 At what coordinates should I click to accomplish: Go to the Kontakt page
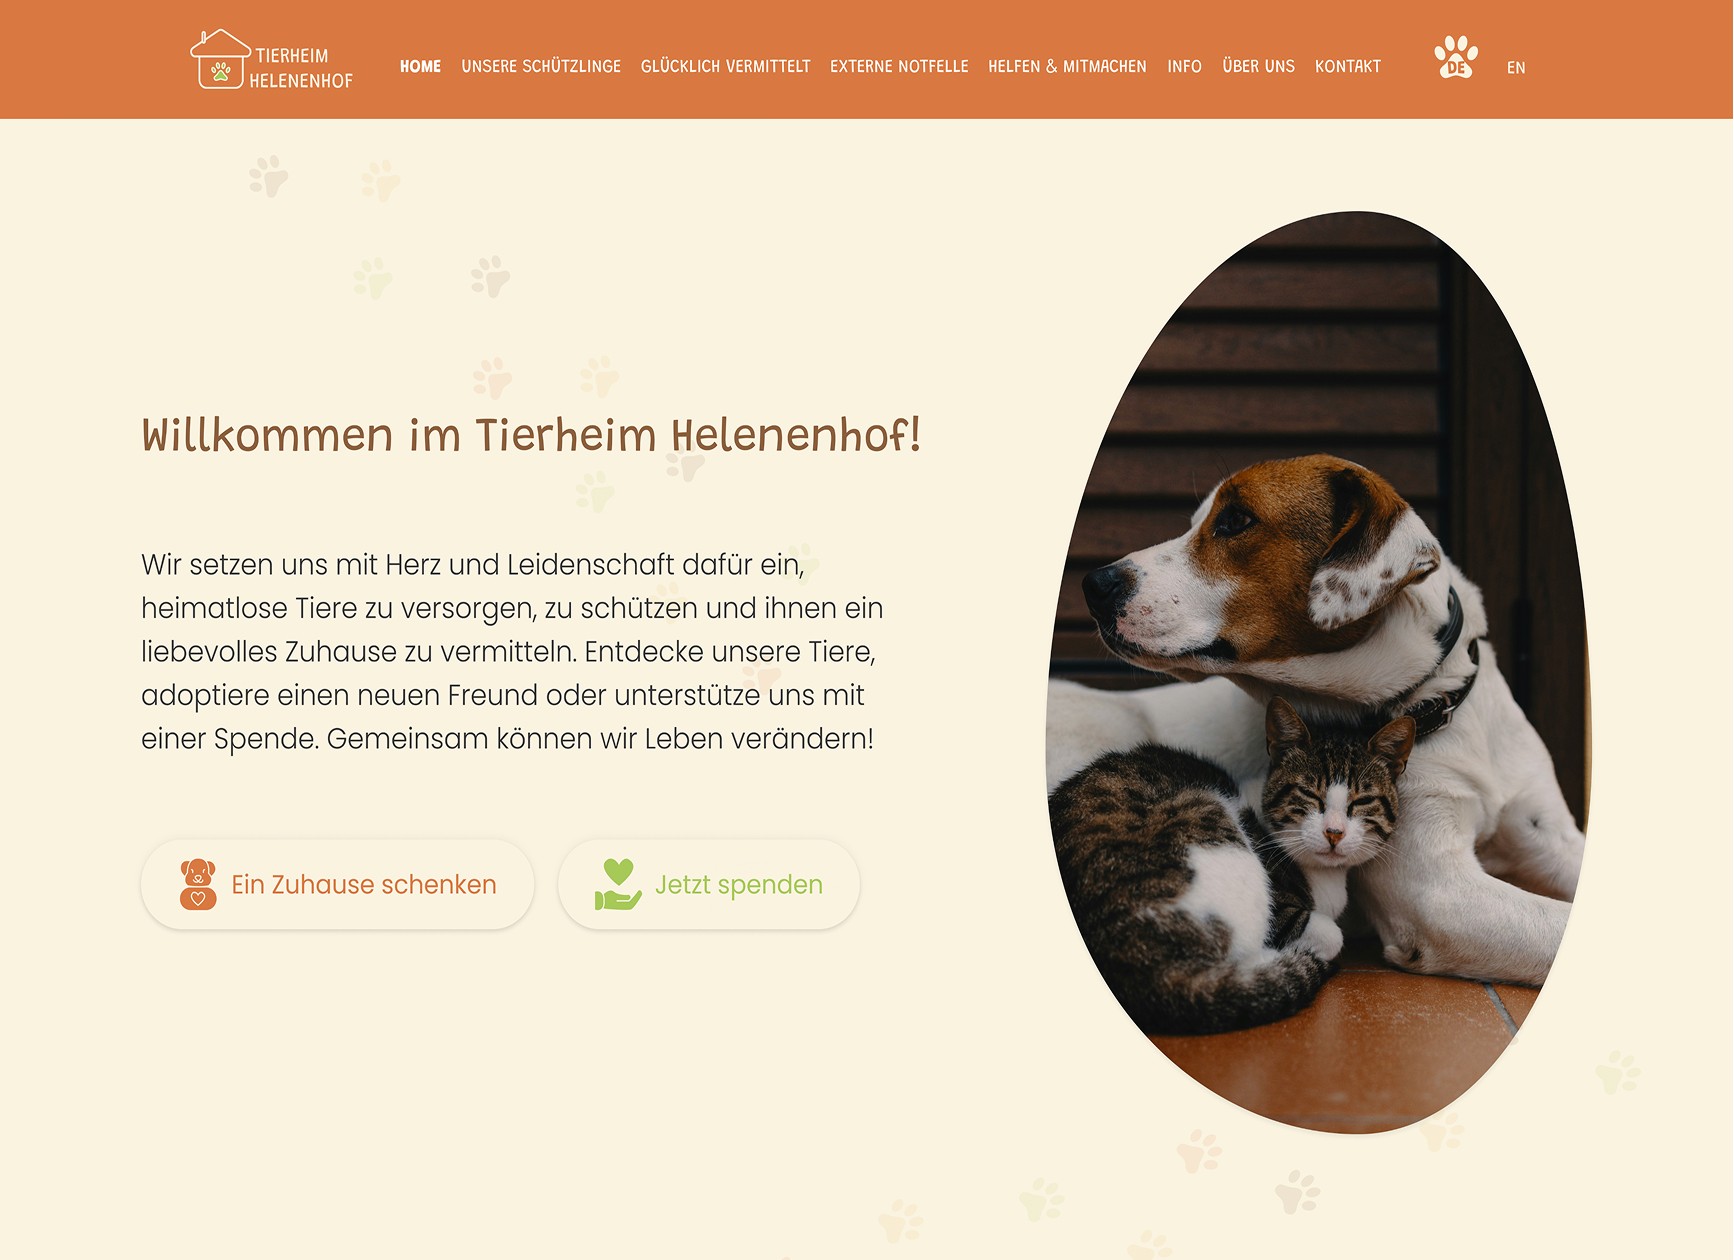(1347, 67)
